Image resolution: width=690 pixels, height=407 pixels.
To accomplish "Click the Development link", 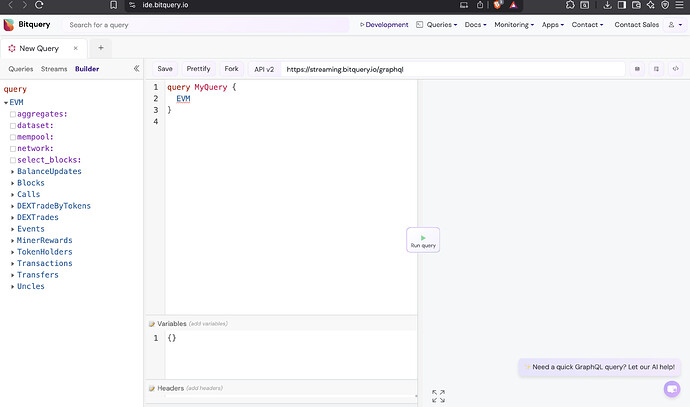I will tap(384, 25).
